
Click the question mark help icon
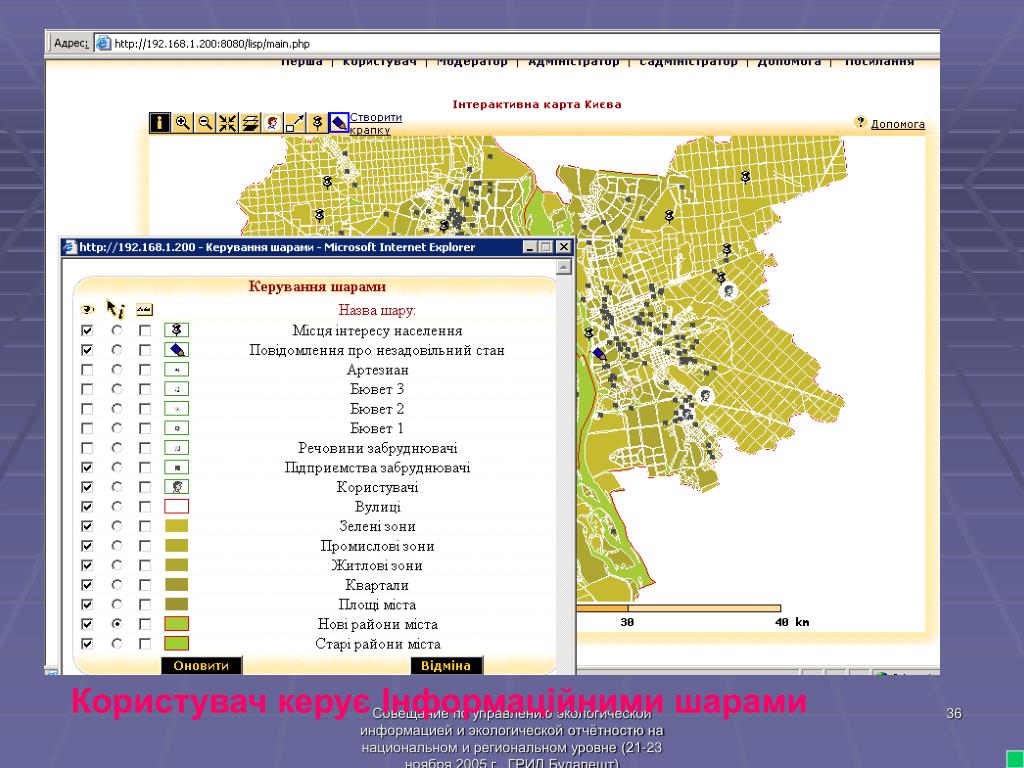pos(861,122)
